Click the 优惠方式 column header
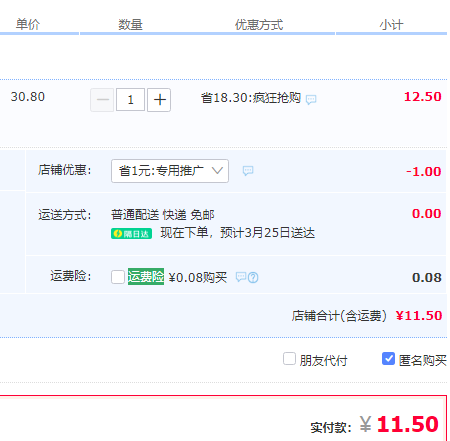 tap(259, 25)
